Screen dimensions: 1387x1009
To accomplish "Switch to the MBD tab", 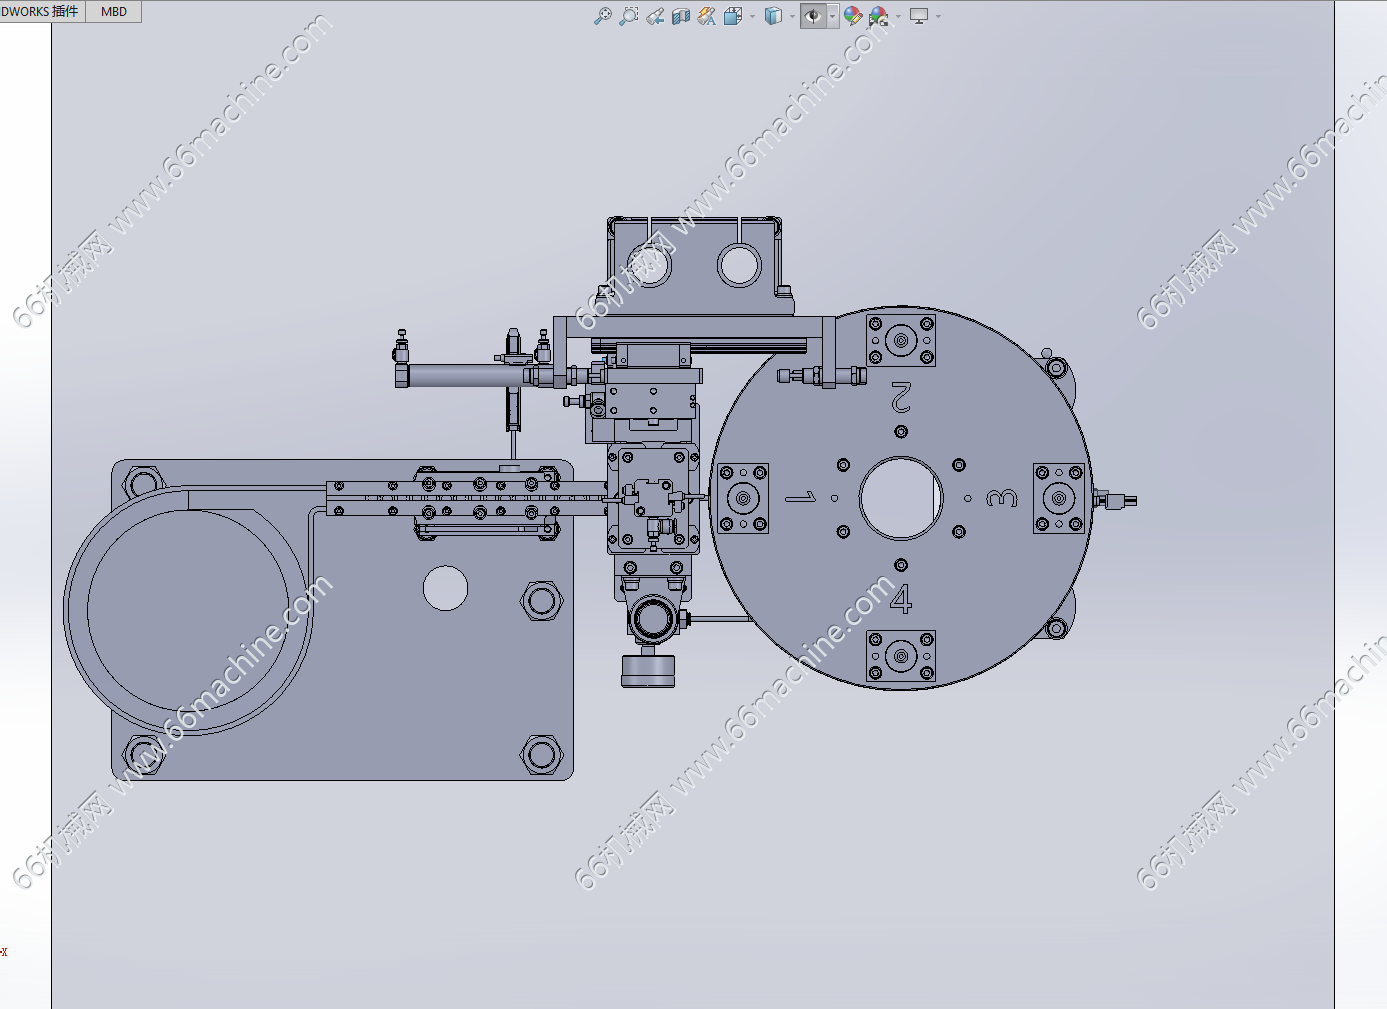I will 114,12.
